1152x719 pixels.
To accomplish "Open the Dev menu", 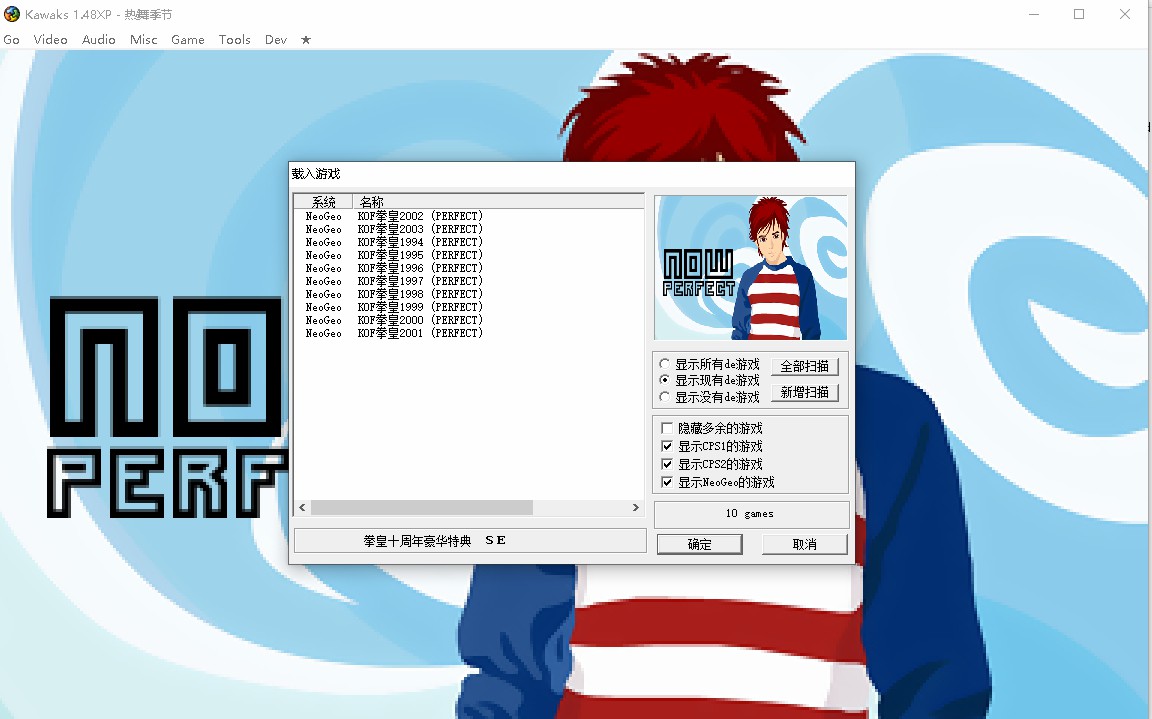I will [x=276, y=40].
